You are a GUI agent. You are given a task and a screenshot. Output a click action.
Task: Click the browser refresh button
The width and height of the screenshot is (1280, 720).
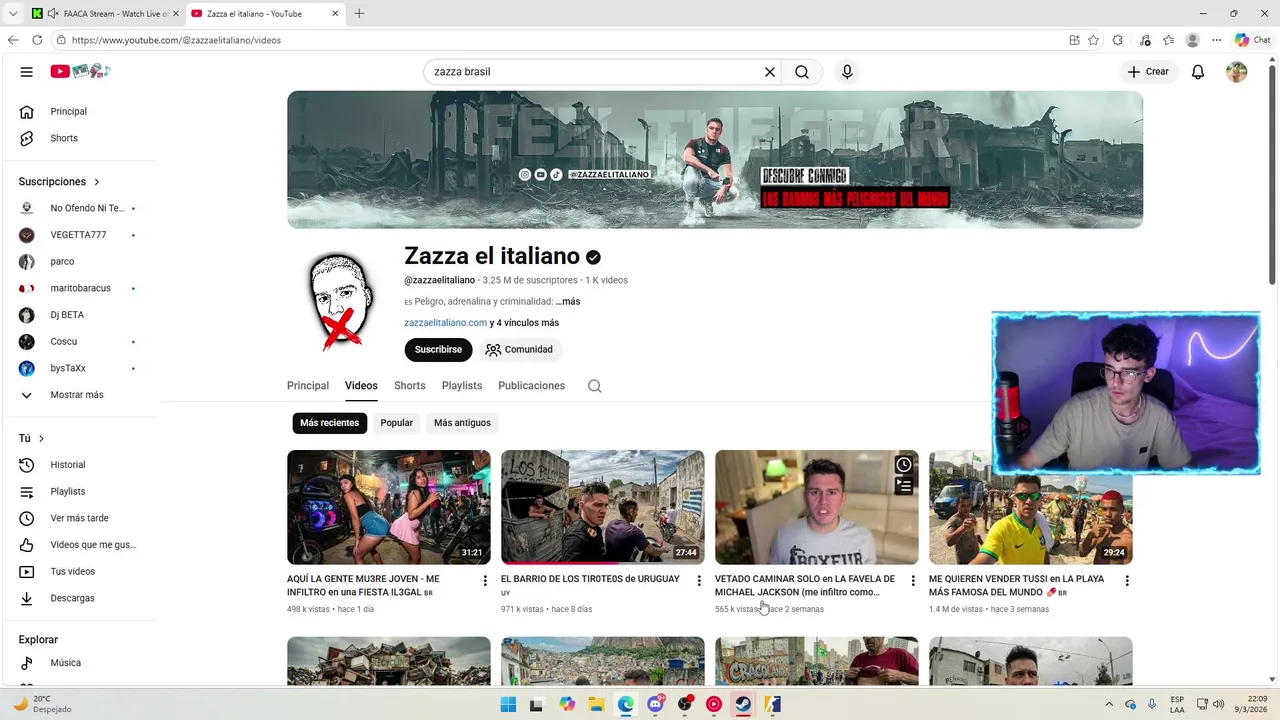point(37,40)
